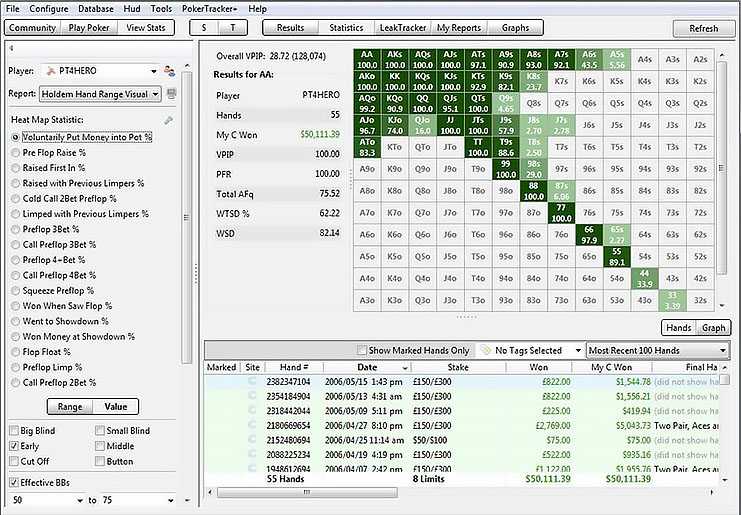The height and width of the screenshot is (515, 741).
Task: Click the Value button
Action: (x=116, y=406)
